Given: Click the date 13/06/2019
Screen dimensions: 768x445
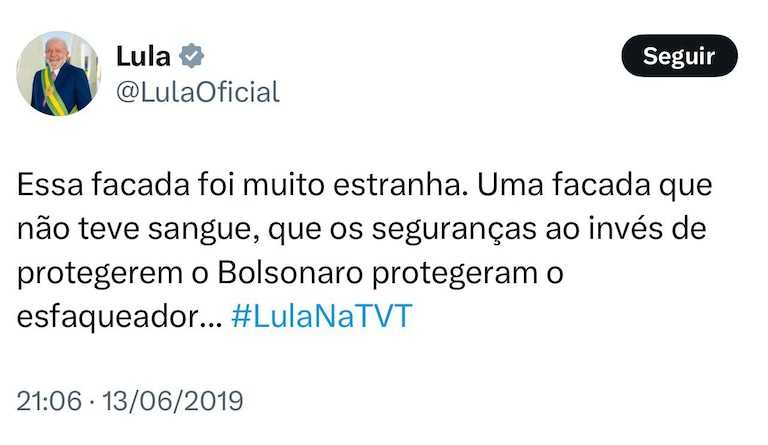Looking at the screenshot, I should pos(170,401).
